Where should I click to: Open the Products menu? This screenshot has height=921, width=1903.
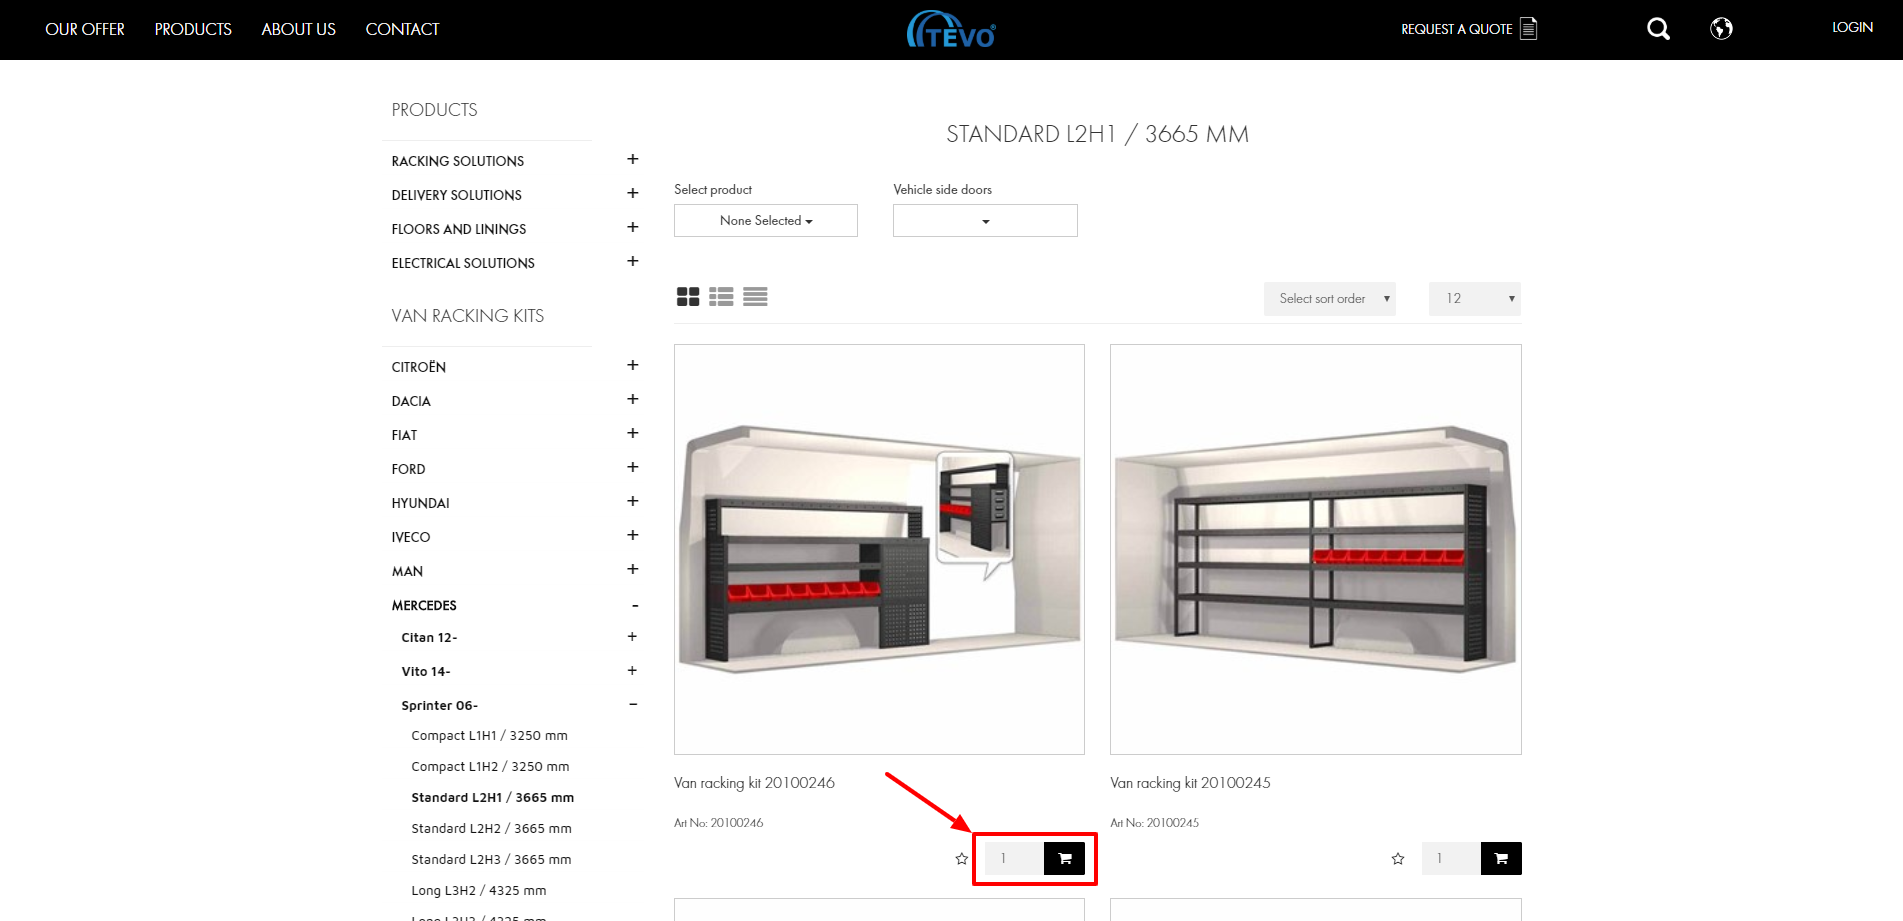[x=193, y=29]
